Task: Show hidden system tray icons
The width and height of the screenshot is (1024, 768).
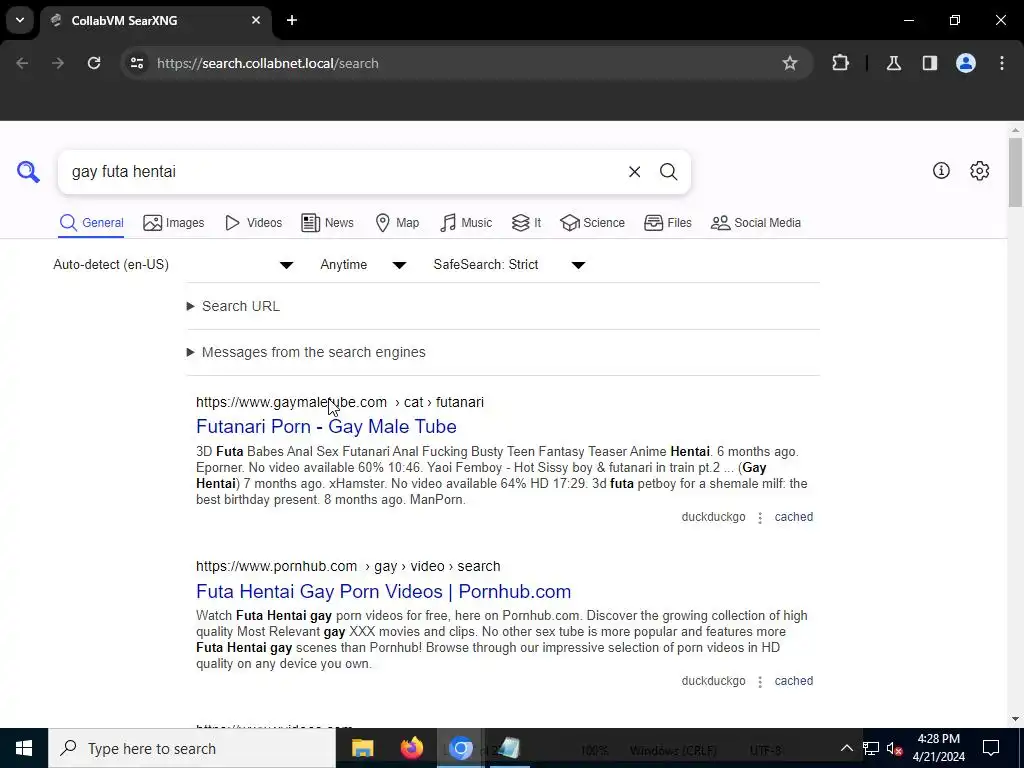Action: click(x=846, y=748)
